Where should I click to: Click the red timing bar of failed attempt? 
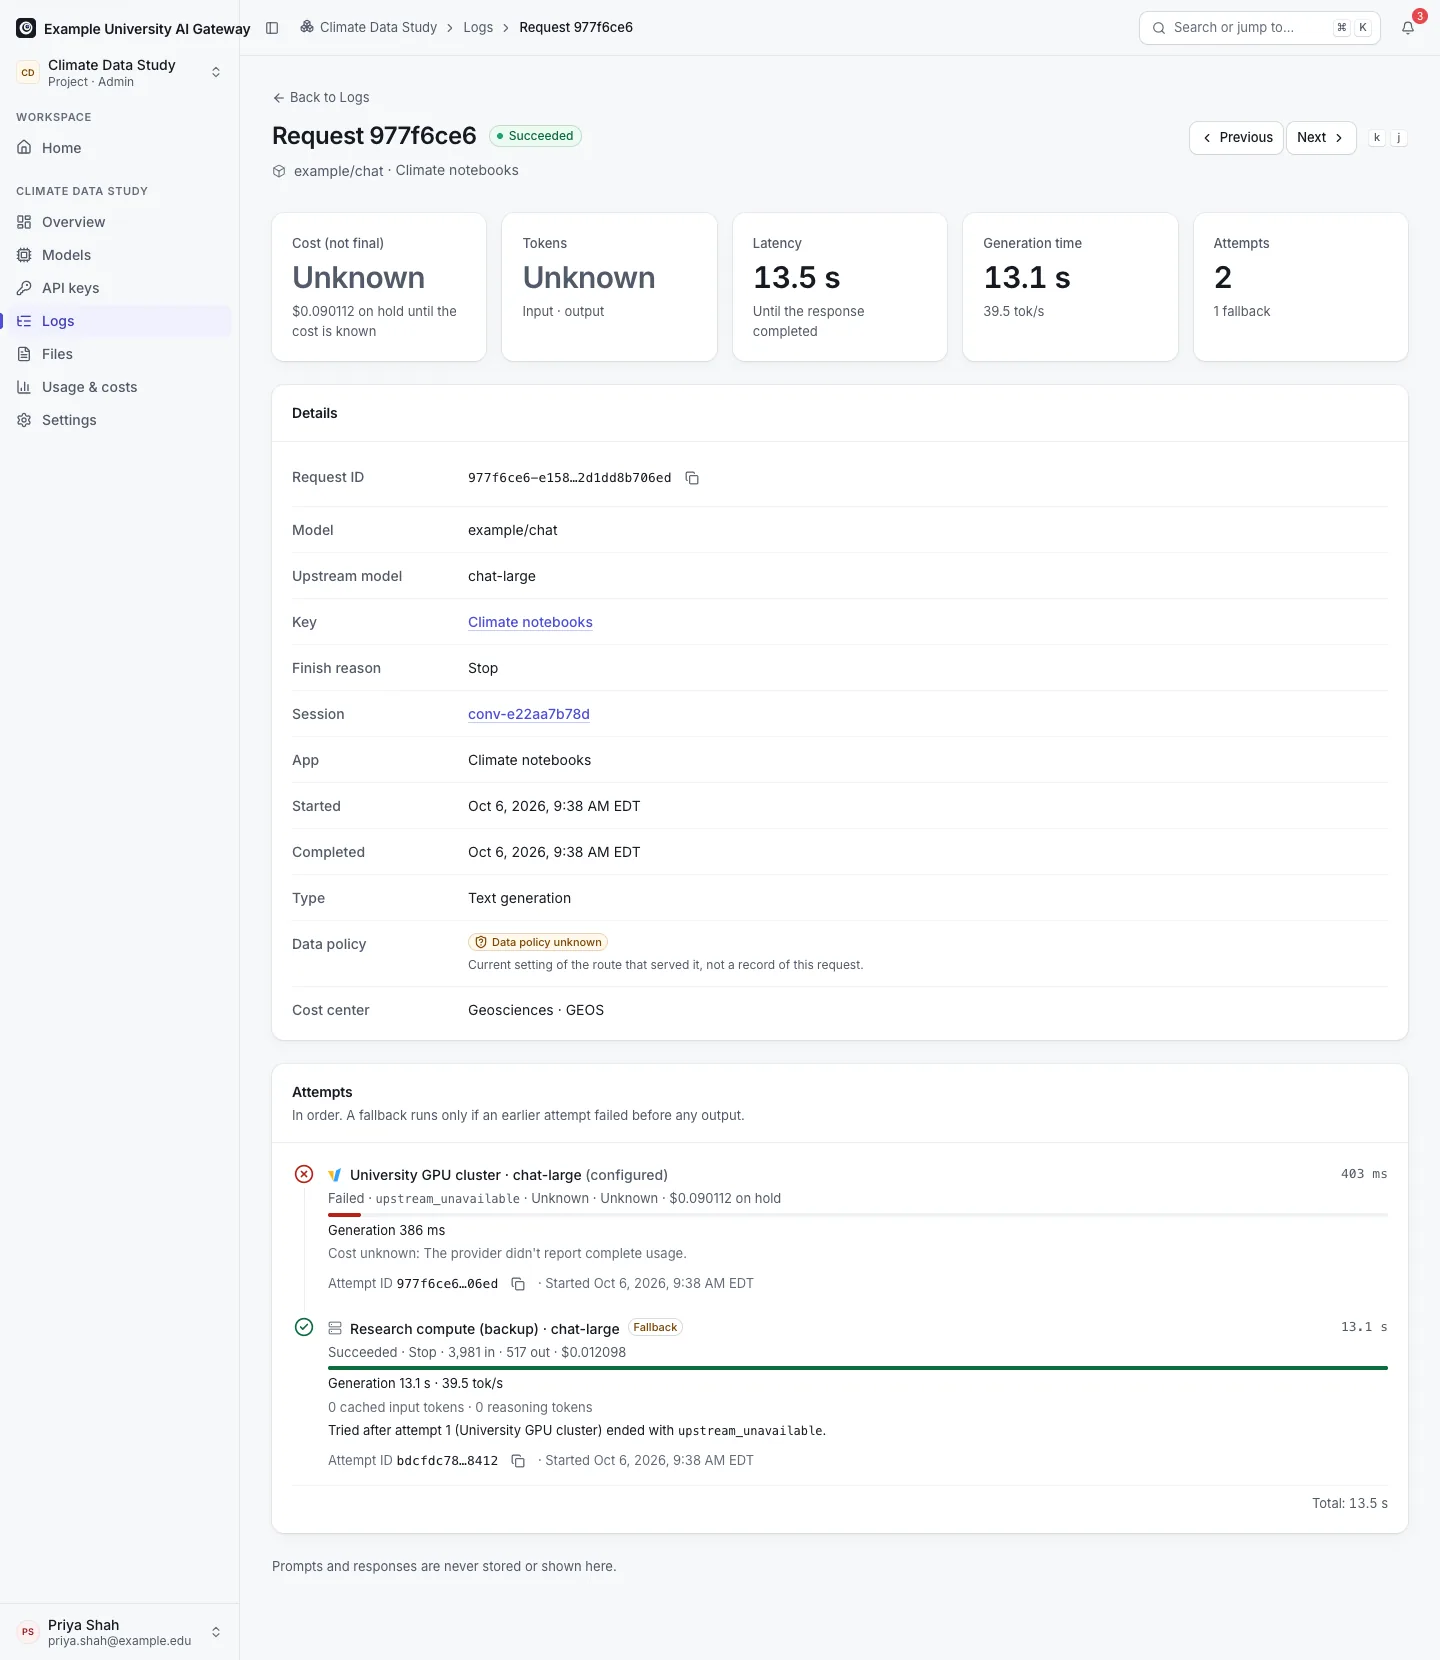coord(344,1215)
